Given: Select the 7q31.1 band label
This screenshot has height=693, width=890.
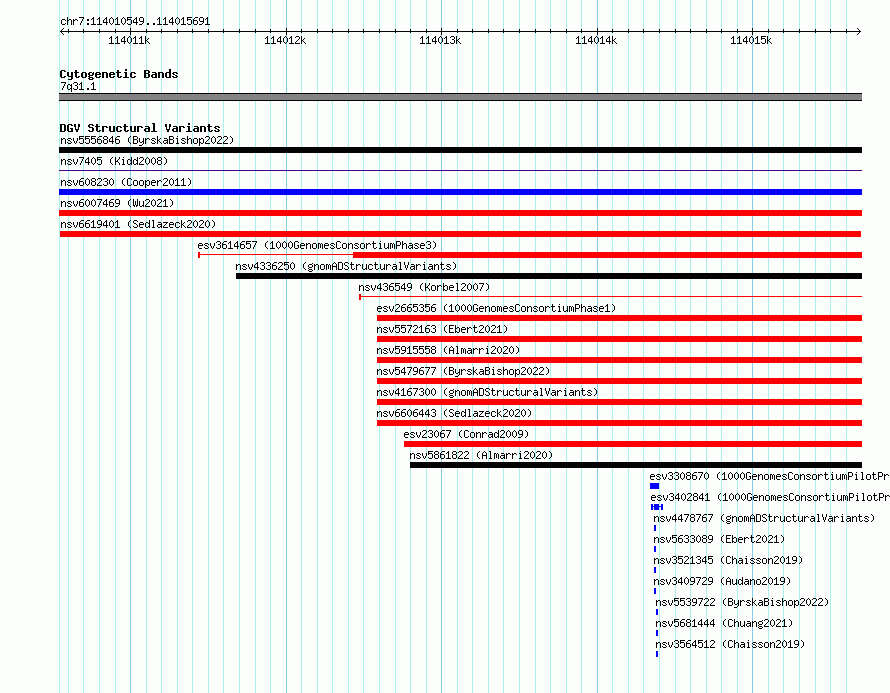Looking at the screenshot, I should pyautogui.click(x=78, y=87).
